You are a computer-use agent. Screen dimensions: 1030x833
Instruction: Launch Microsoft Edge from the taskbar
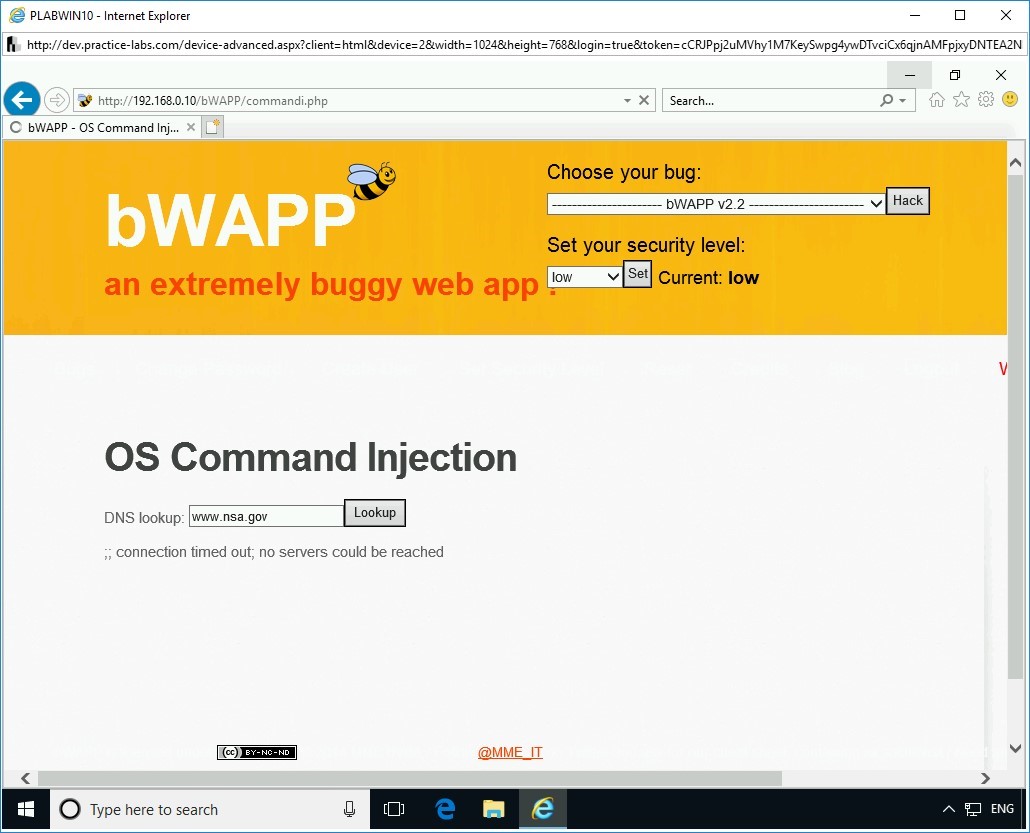click(444, 809)
